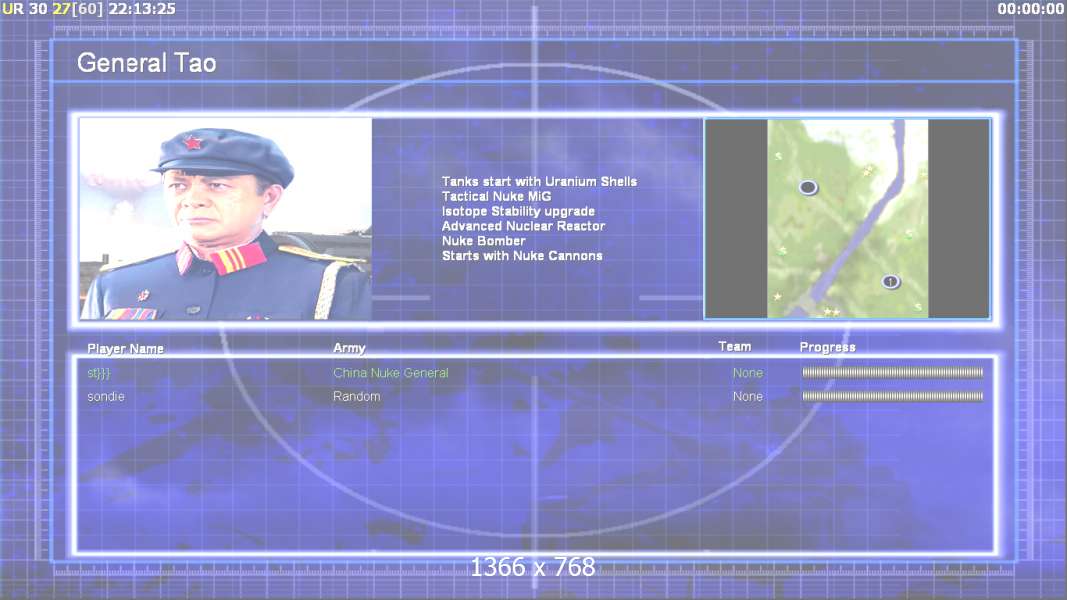1067x600 pixels.
Task: Click the Progress column header
Action: pyautogui.click(x=827, y=348)
